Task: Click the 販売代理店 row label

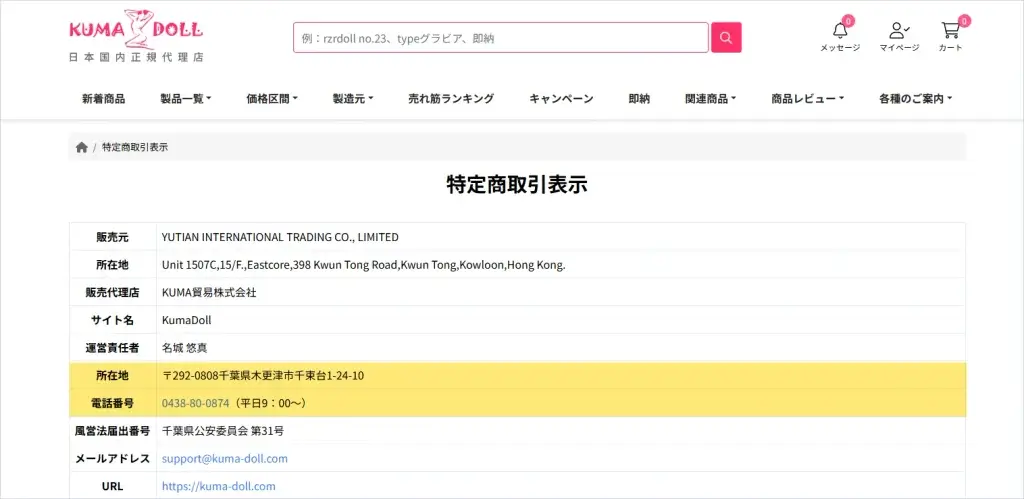Action: [112, 292]
